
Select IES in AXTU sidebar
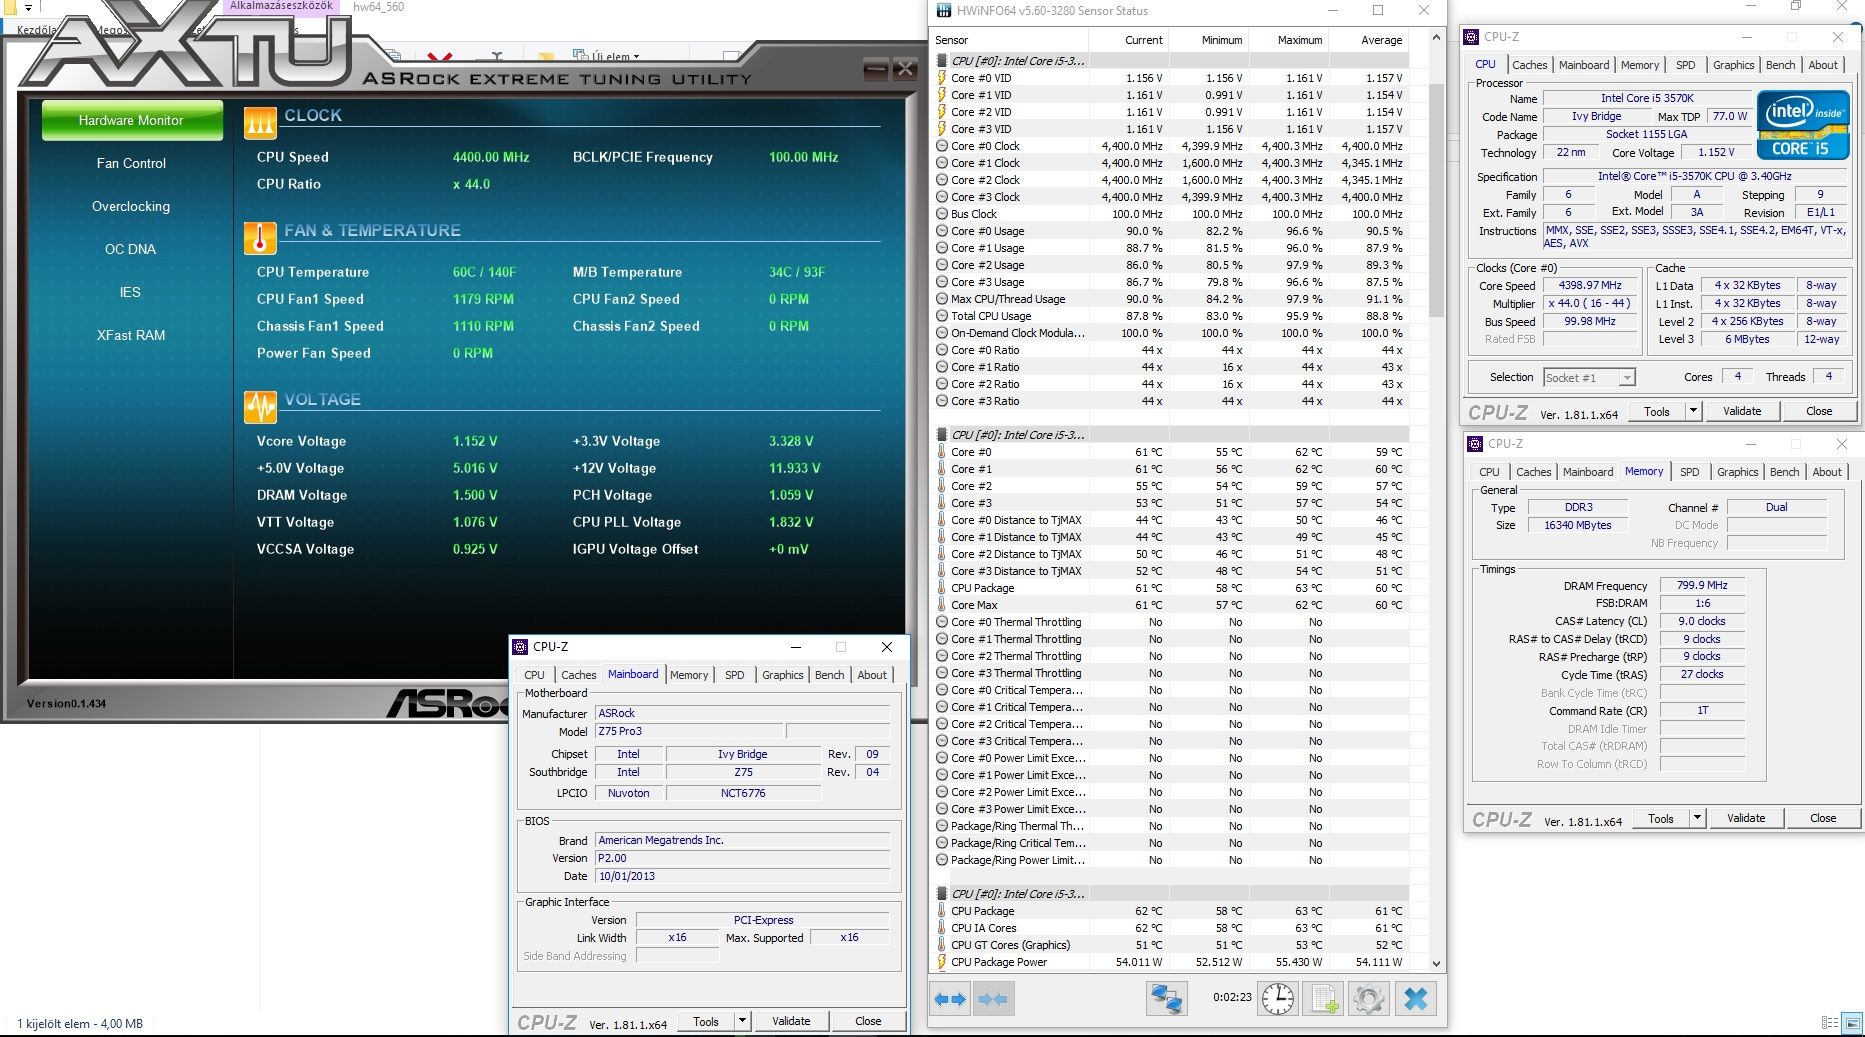pos(131,292)
